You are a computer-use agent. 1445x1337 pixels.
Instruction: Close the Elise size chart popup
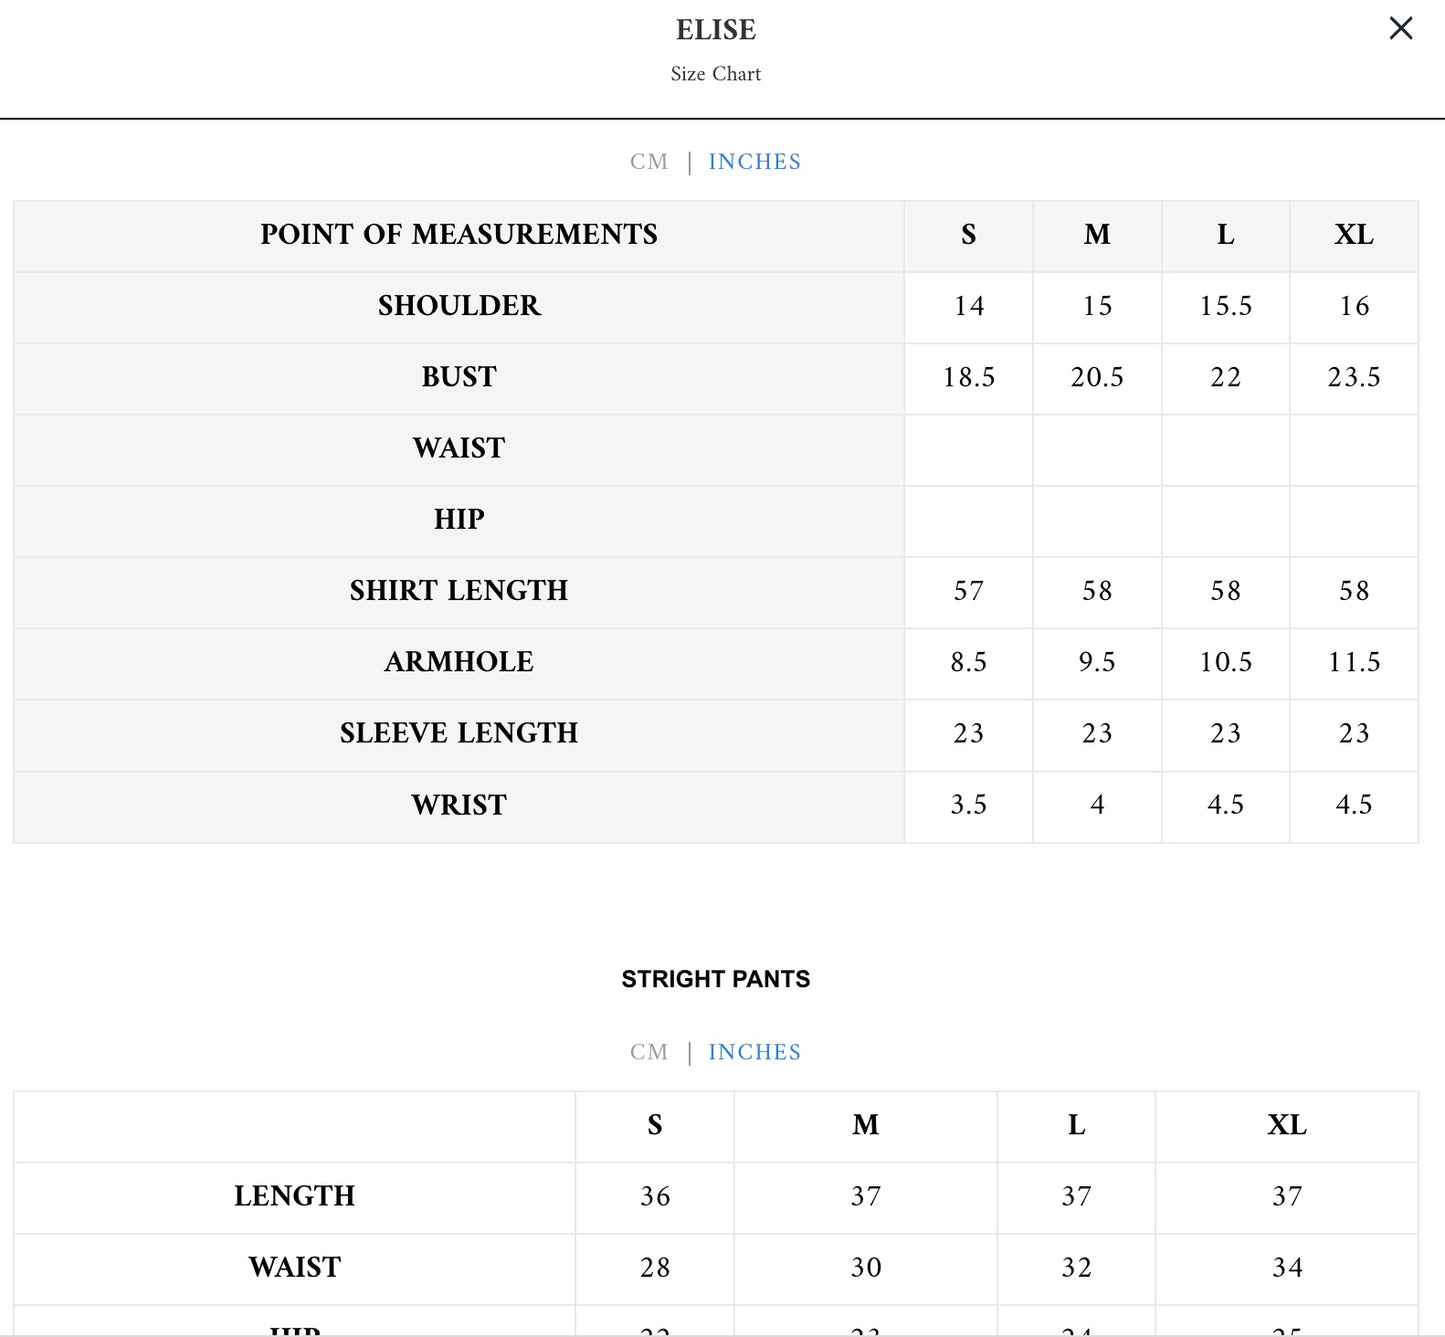1400,28
